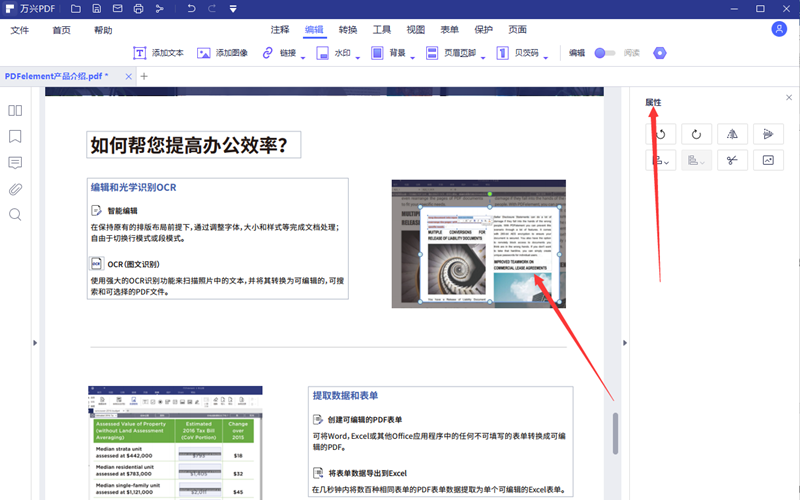
Task: Expand the 链接 dropdown
Action: point(286,53)
